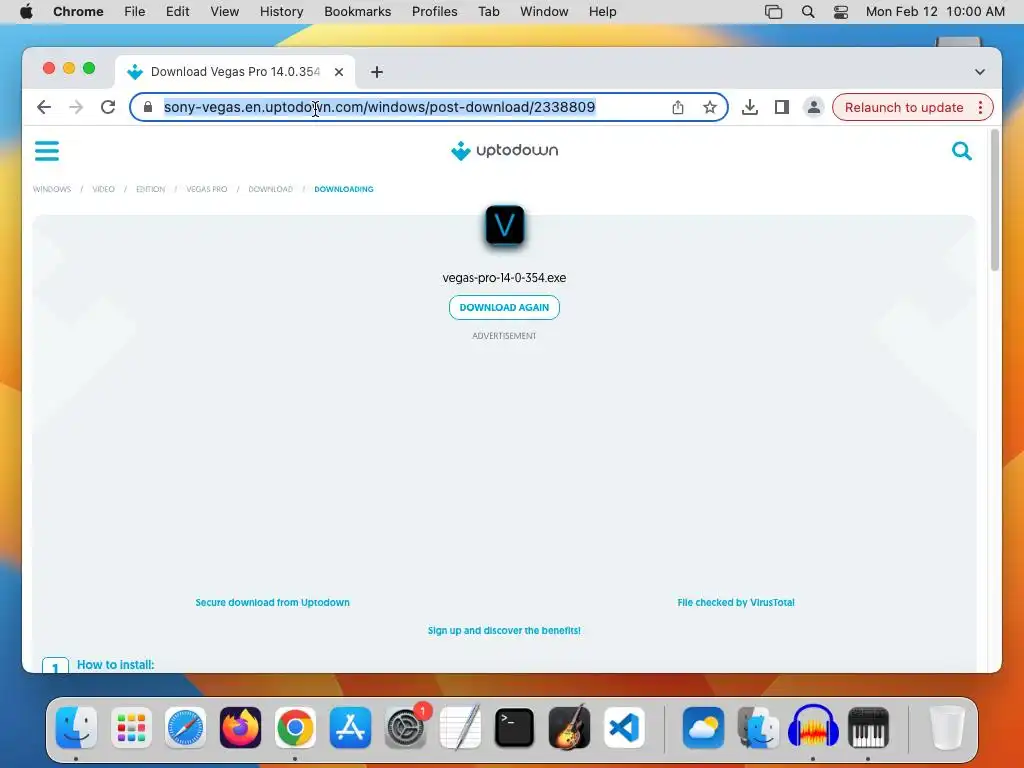Open WINDOWS breadcrumb link
Viewport: 1024px width, 768px height.
tap(52, 189)
